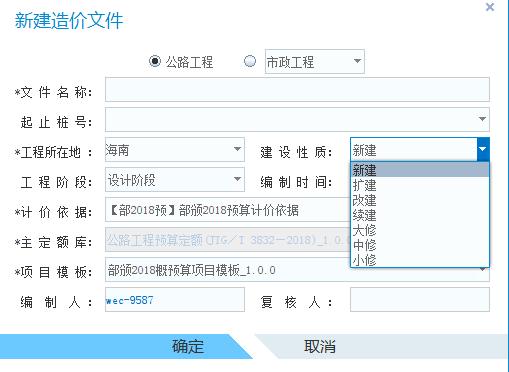Click the 编制人 field with wec-9587
The height and width of the screenshot is (372, 509).
point(175,300)
